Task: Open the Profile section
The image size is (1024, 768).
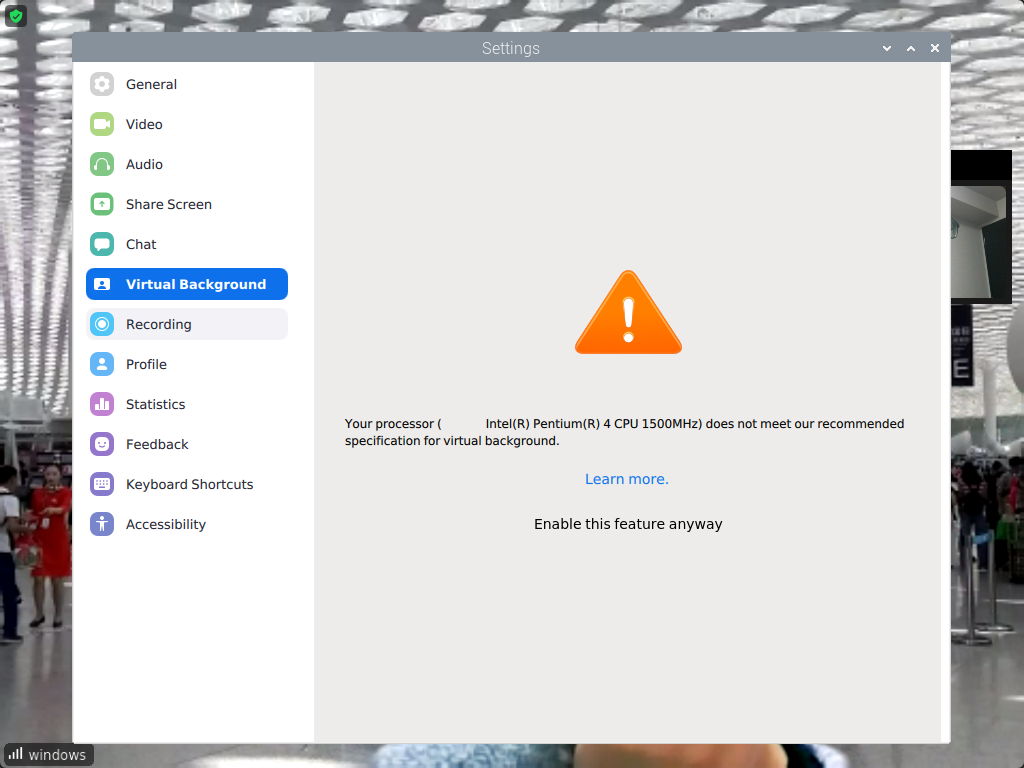Action: [187, 364]
